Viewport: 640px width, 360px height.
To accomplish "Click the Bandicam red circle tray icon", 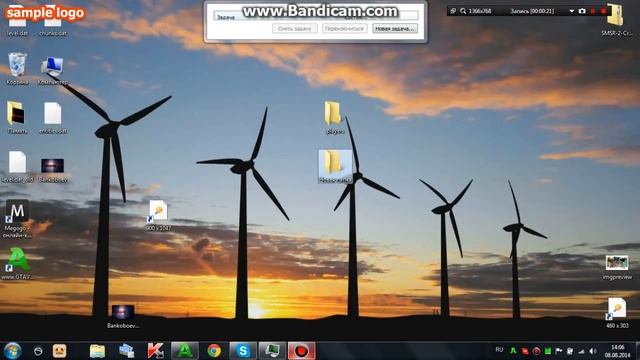I will coord(536,351).
